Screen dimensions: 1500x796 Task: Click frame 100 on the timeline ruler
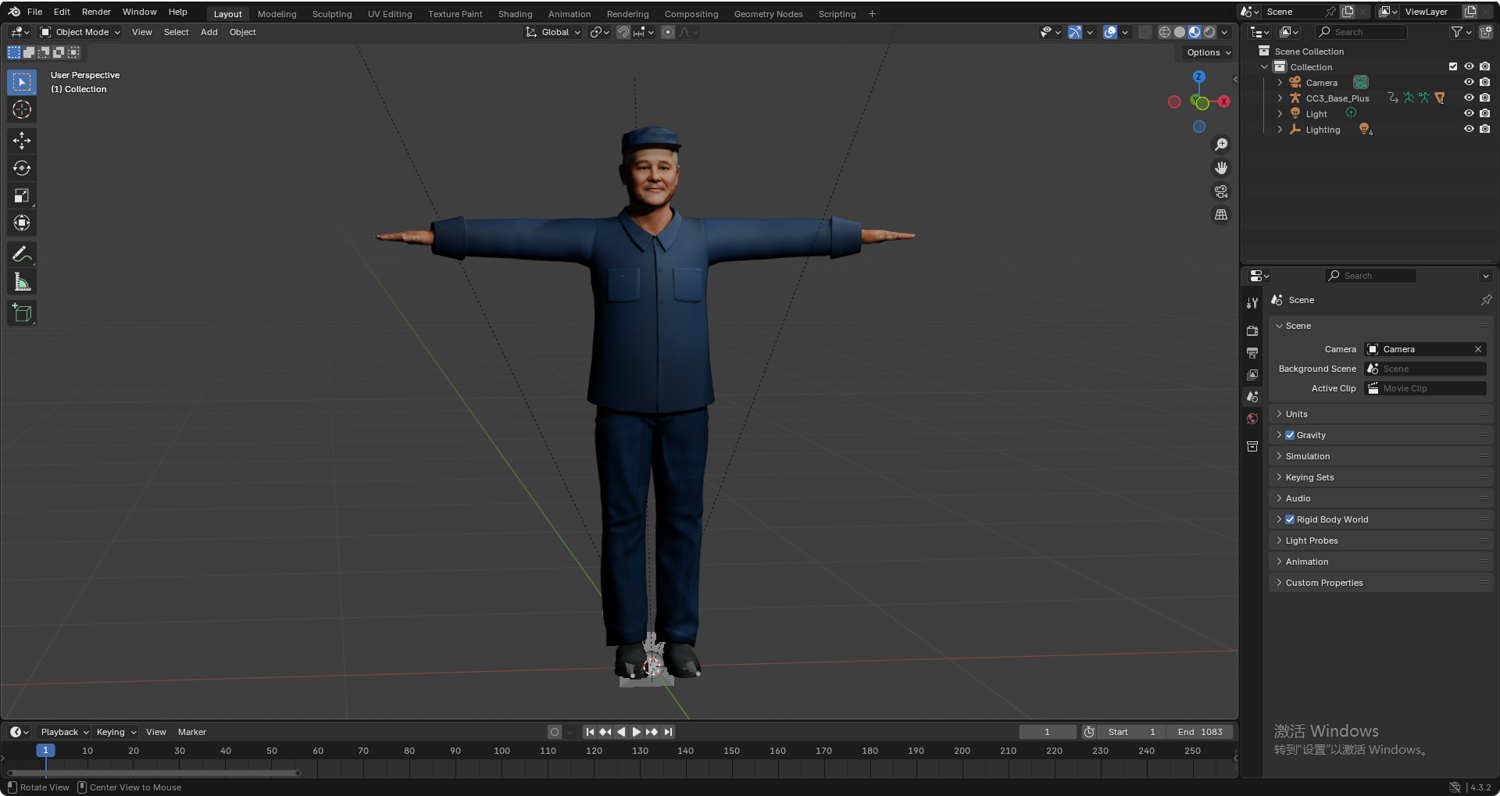[502, 751]
